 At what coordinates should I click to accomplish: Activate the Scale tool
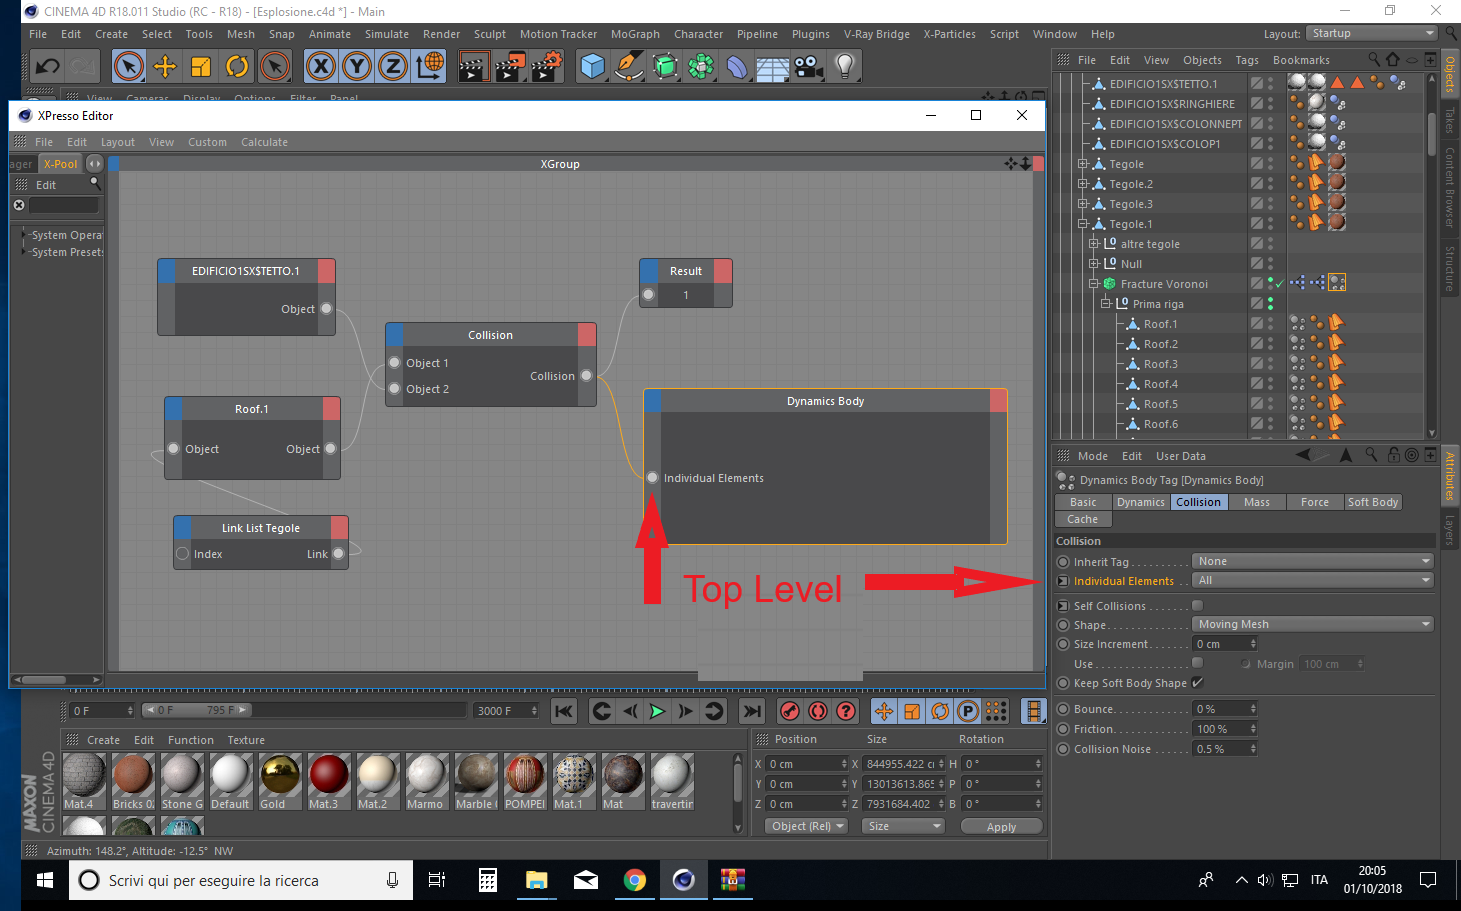pyautogui.click(x=200, y=67)
